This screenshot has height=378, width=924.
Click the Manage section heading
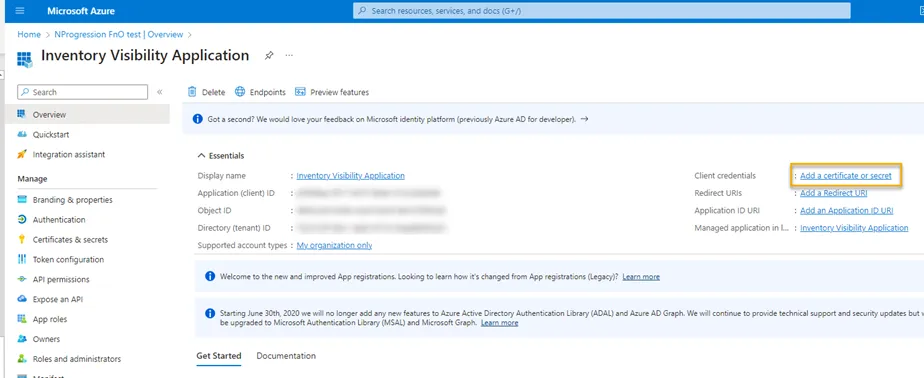(32, 179)
